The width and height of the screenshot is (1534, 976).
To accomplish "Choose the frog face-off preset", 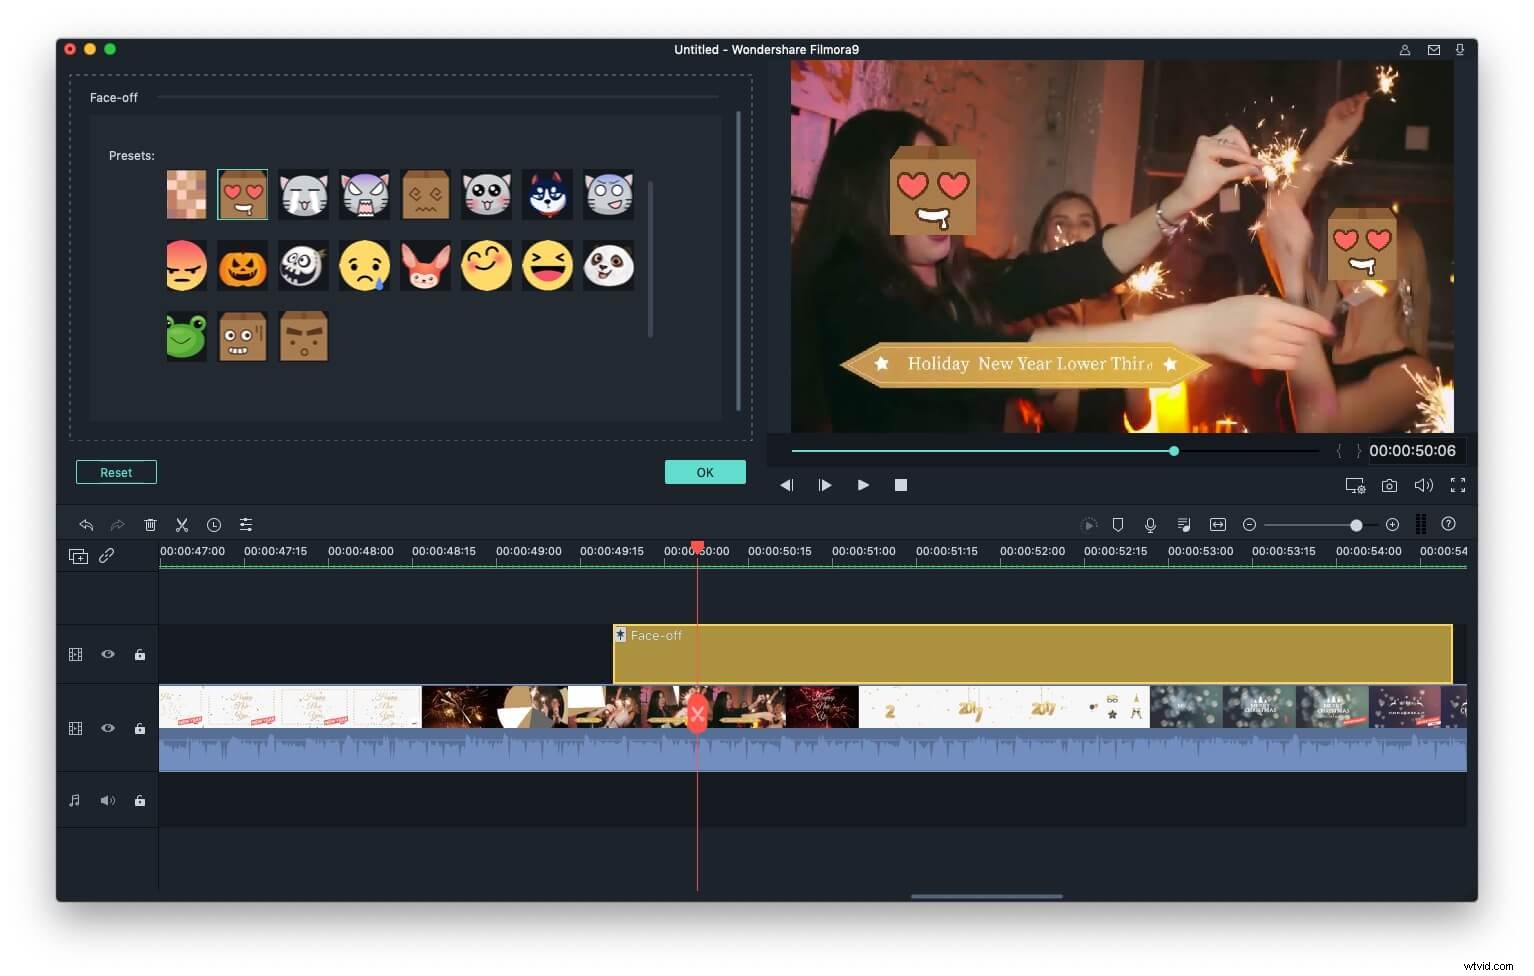I will point(186,336).
